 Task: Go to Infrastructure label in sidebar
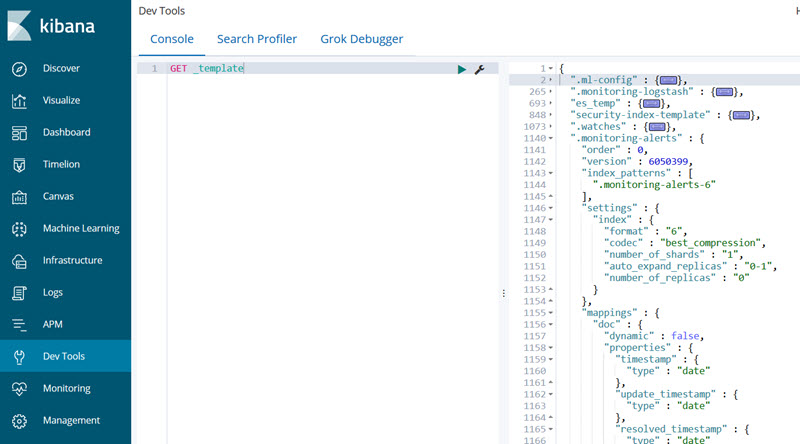tap(72, 260)
